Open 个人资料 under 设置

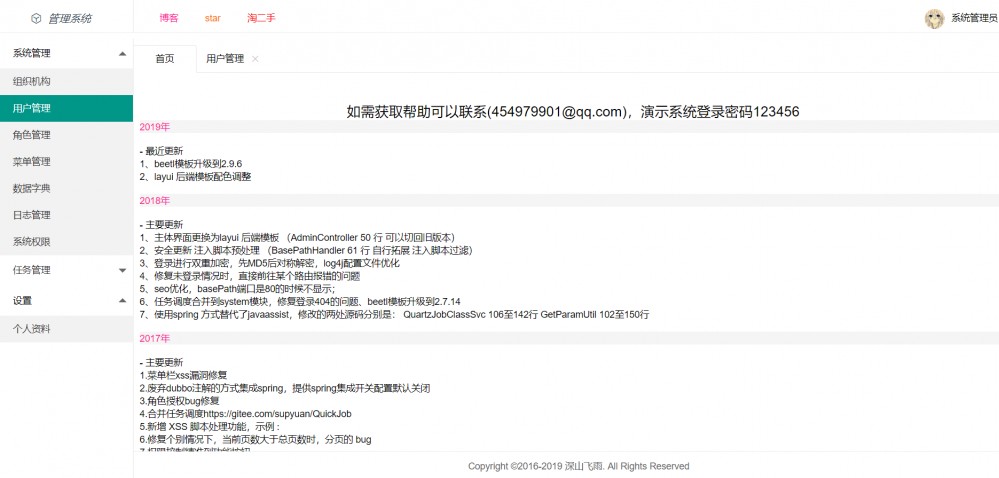(66, 329)
